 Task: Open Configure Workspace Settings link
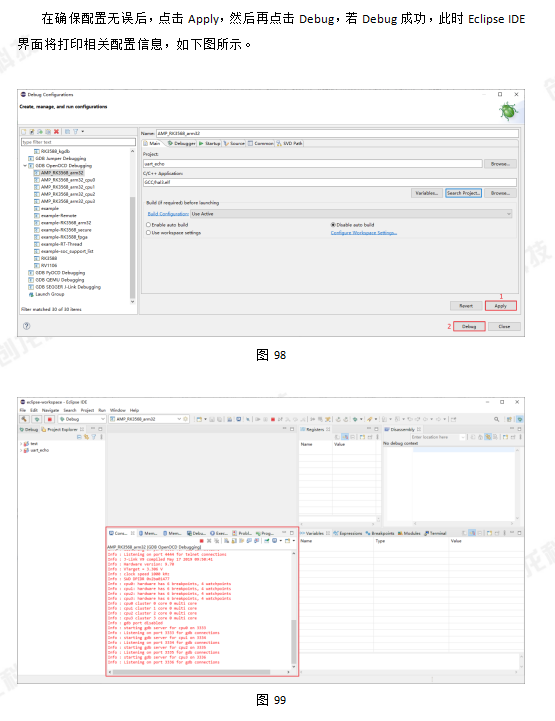363,233
